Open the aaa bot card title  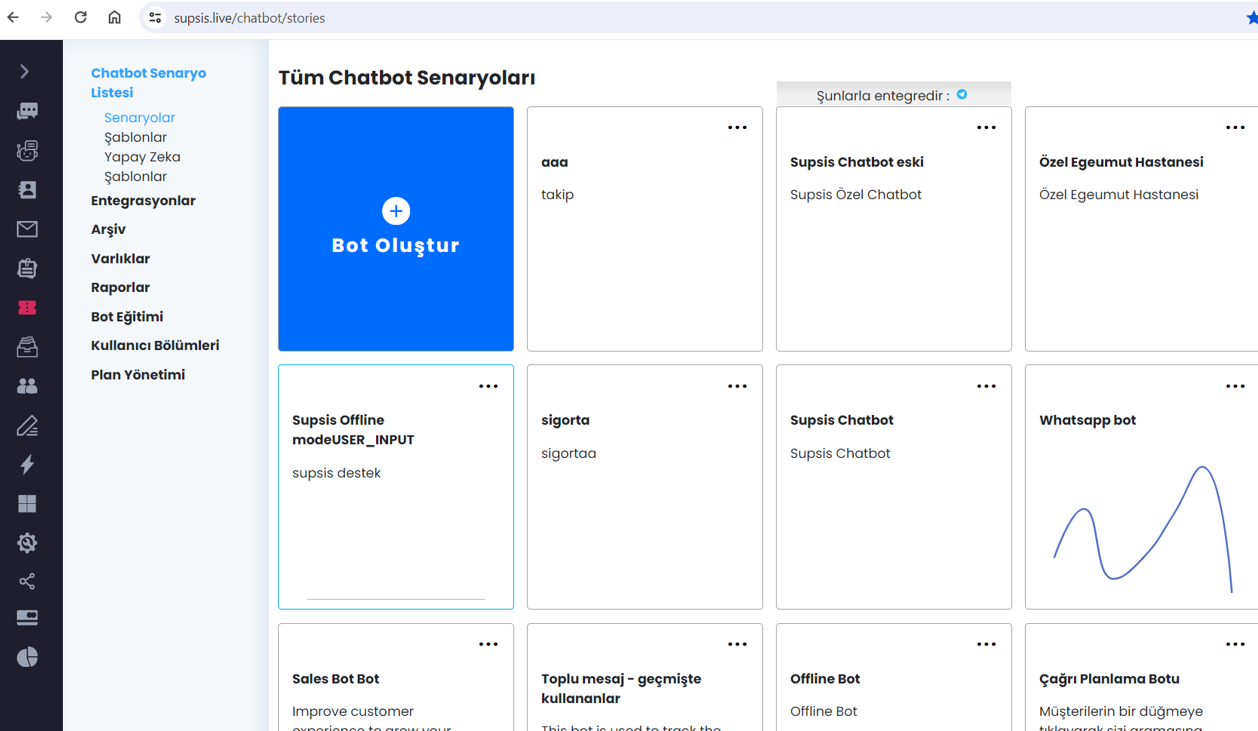coord(554,162)
